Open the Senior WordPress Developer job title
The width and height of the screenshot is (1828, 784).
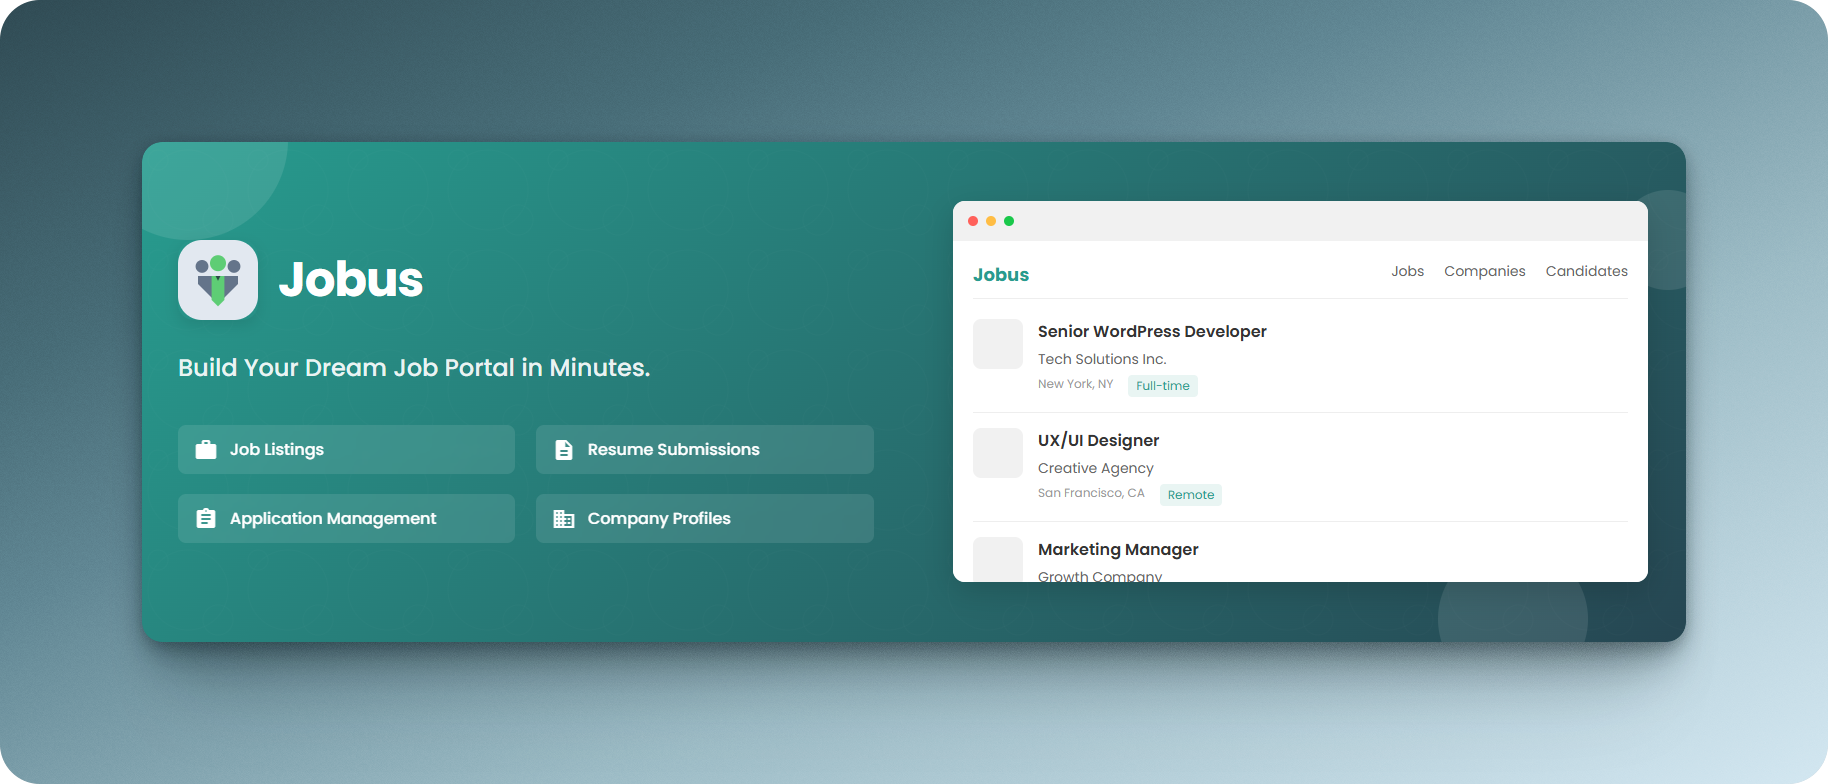1152,331
